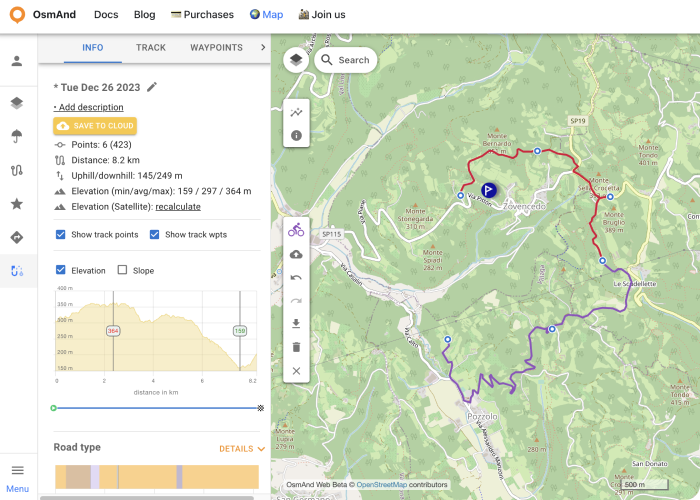This screenshot has height=500, width=700.
Task: Click the tab scroll right chevron
Action: (x=262, y=47)
